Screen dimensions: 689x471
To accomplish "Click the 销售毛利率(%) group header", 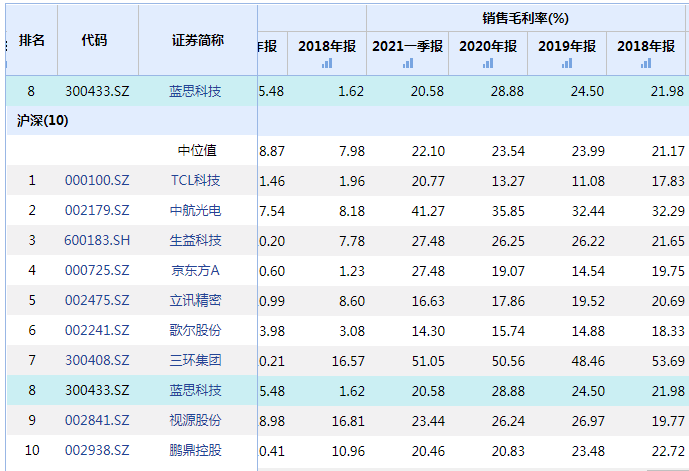I will click(x=526, y=18).
